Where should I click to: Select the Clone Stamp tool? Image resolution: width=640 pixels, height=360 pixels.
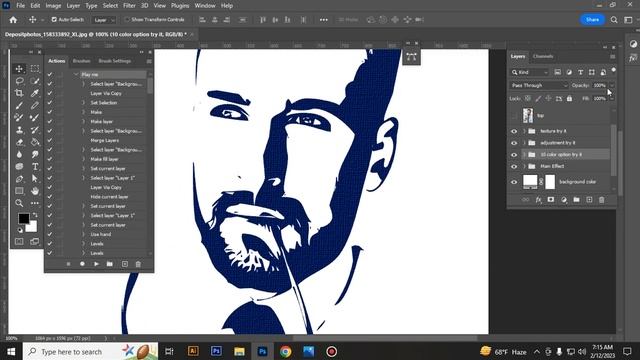[19, 130]
